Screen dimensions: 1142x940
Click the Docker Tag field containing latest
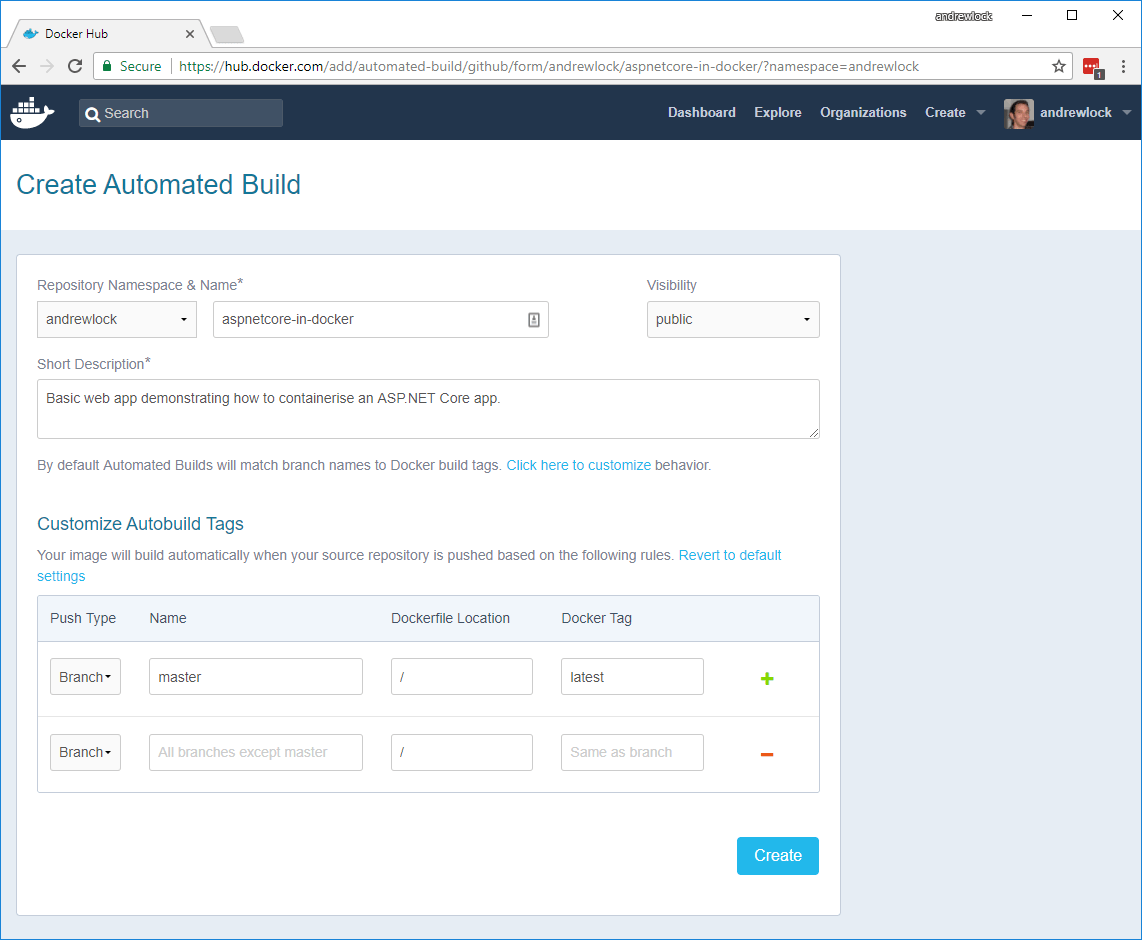click(x=632, y=677)
